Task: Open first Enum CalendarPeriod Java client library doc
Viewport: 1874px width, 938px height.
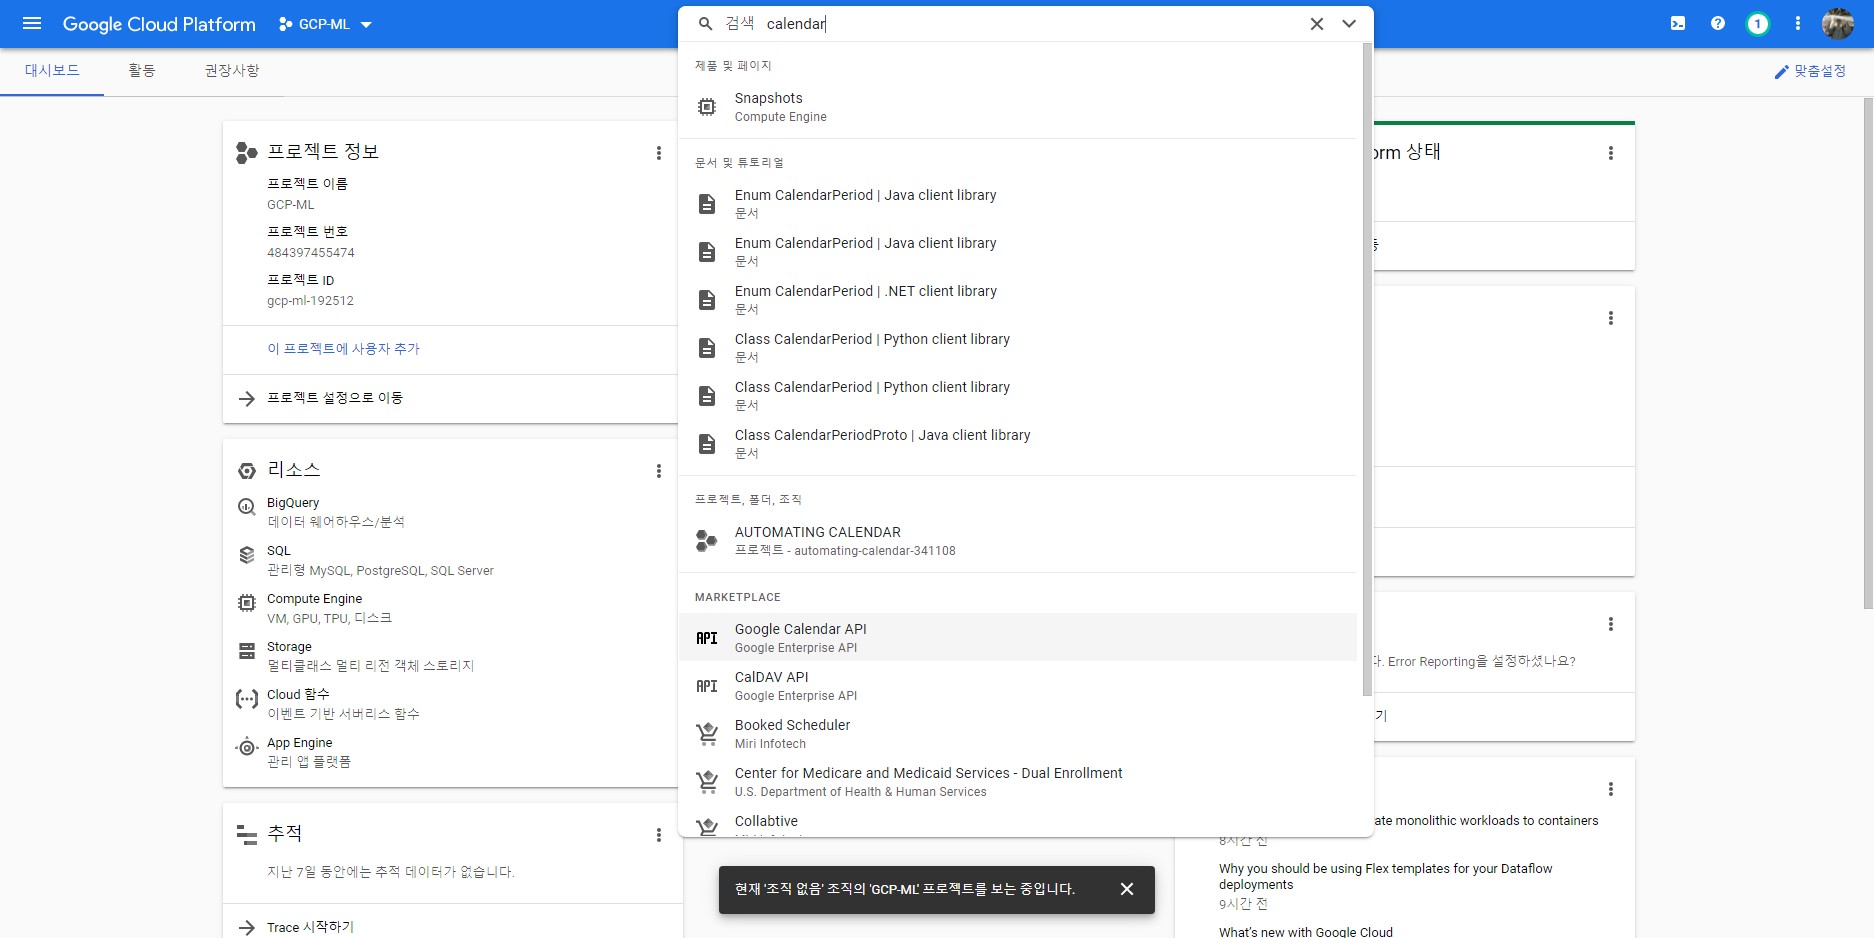Action: pos(1018,203)
